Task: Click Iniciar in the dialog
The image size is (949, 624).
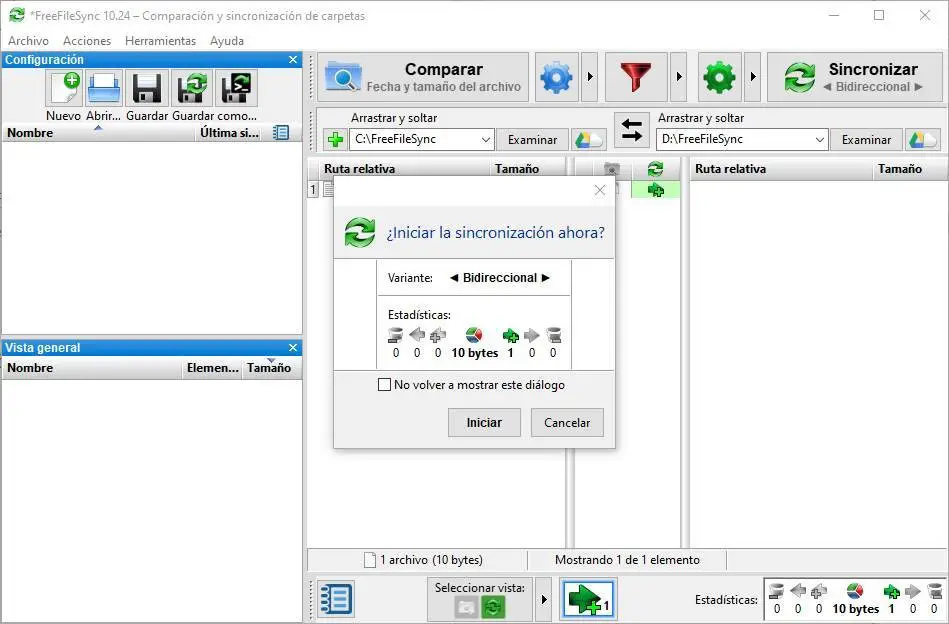Action: [484, 422]
